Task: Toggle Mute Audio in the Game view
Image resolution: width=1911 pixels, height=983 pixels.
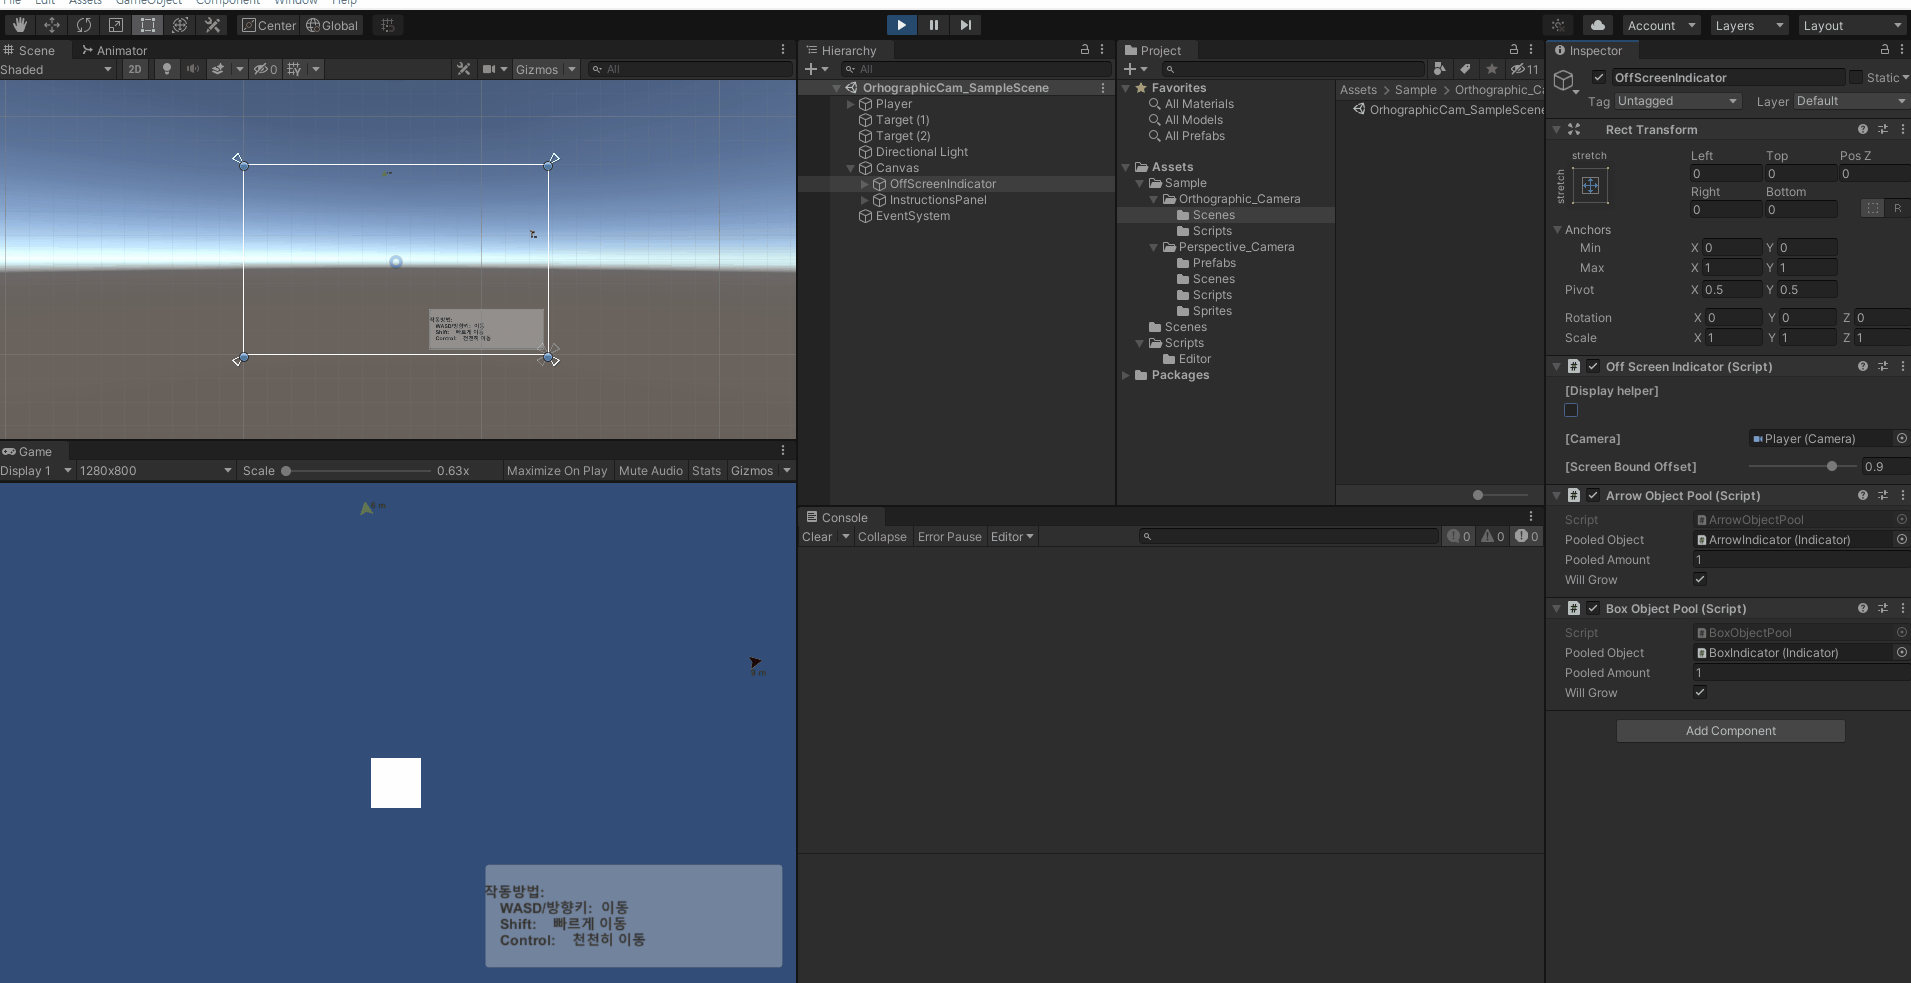Action: click(651, 470)
